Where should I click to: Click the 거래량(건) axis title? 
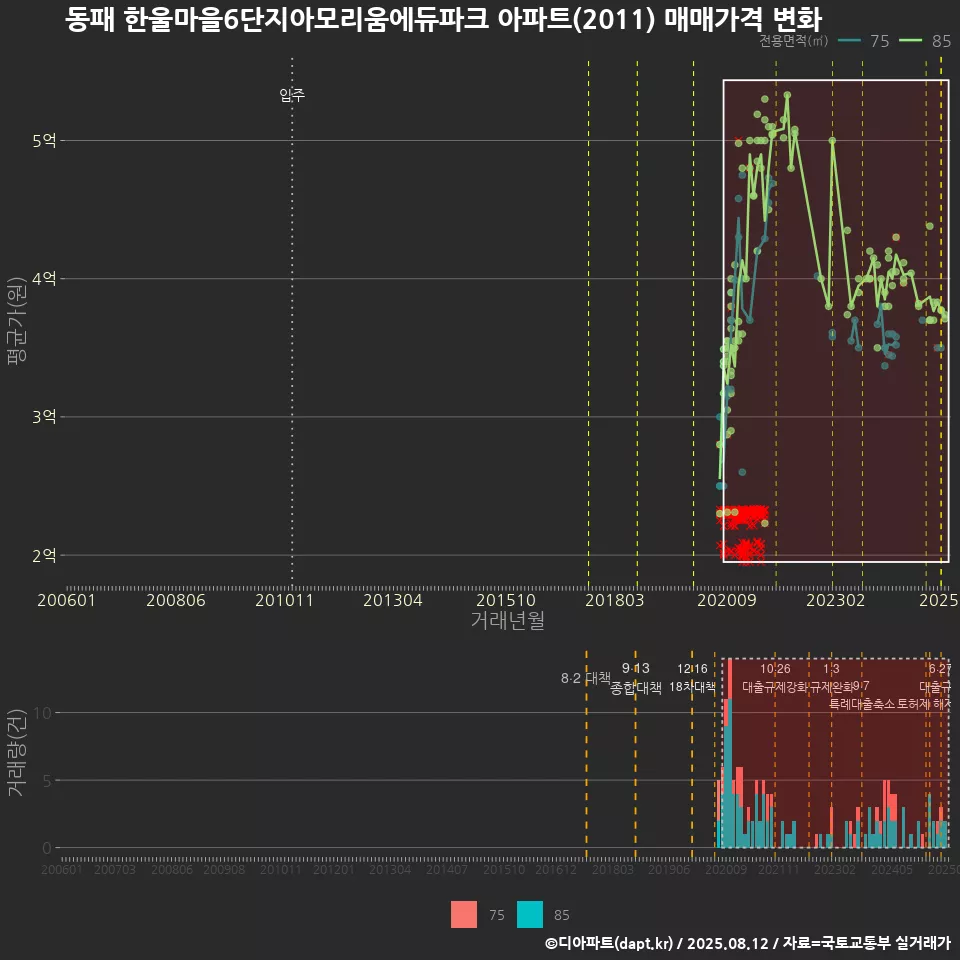coord(17,752)
